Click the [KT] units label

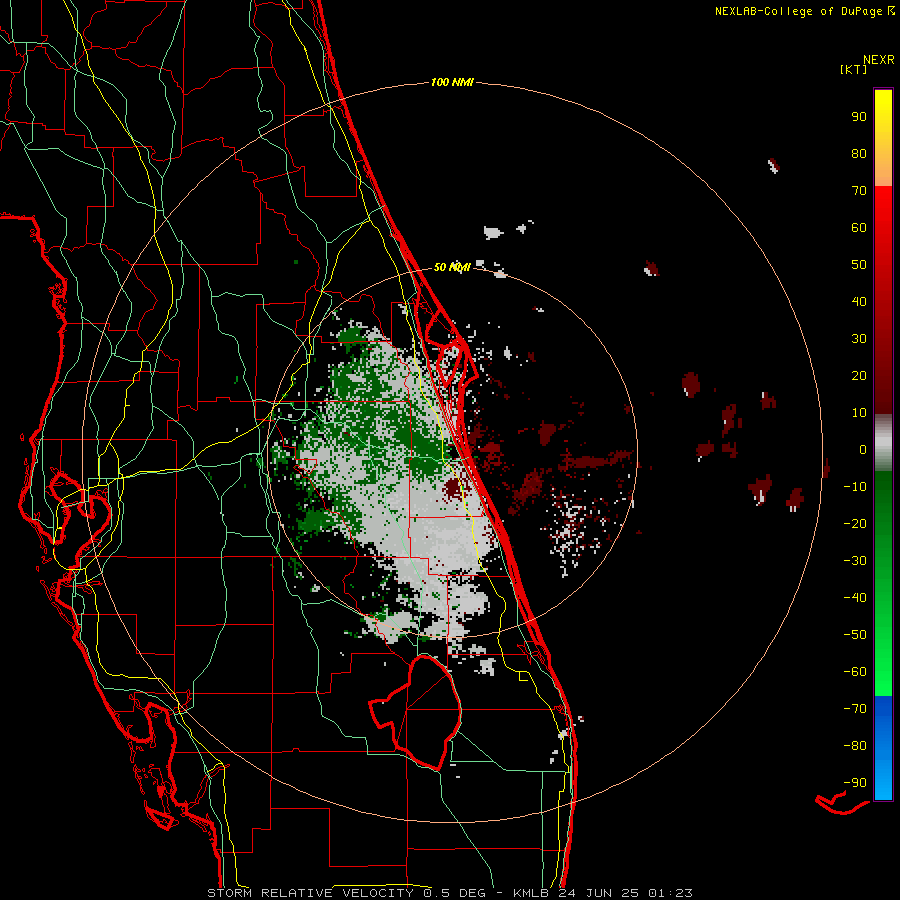point(853,69)
